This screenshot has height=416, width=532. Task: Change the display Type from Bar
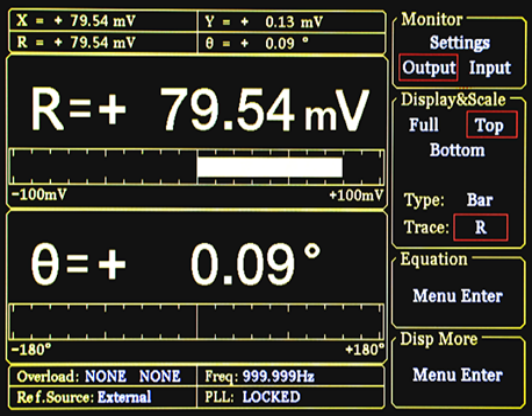(480, 200)
